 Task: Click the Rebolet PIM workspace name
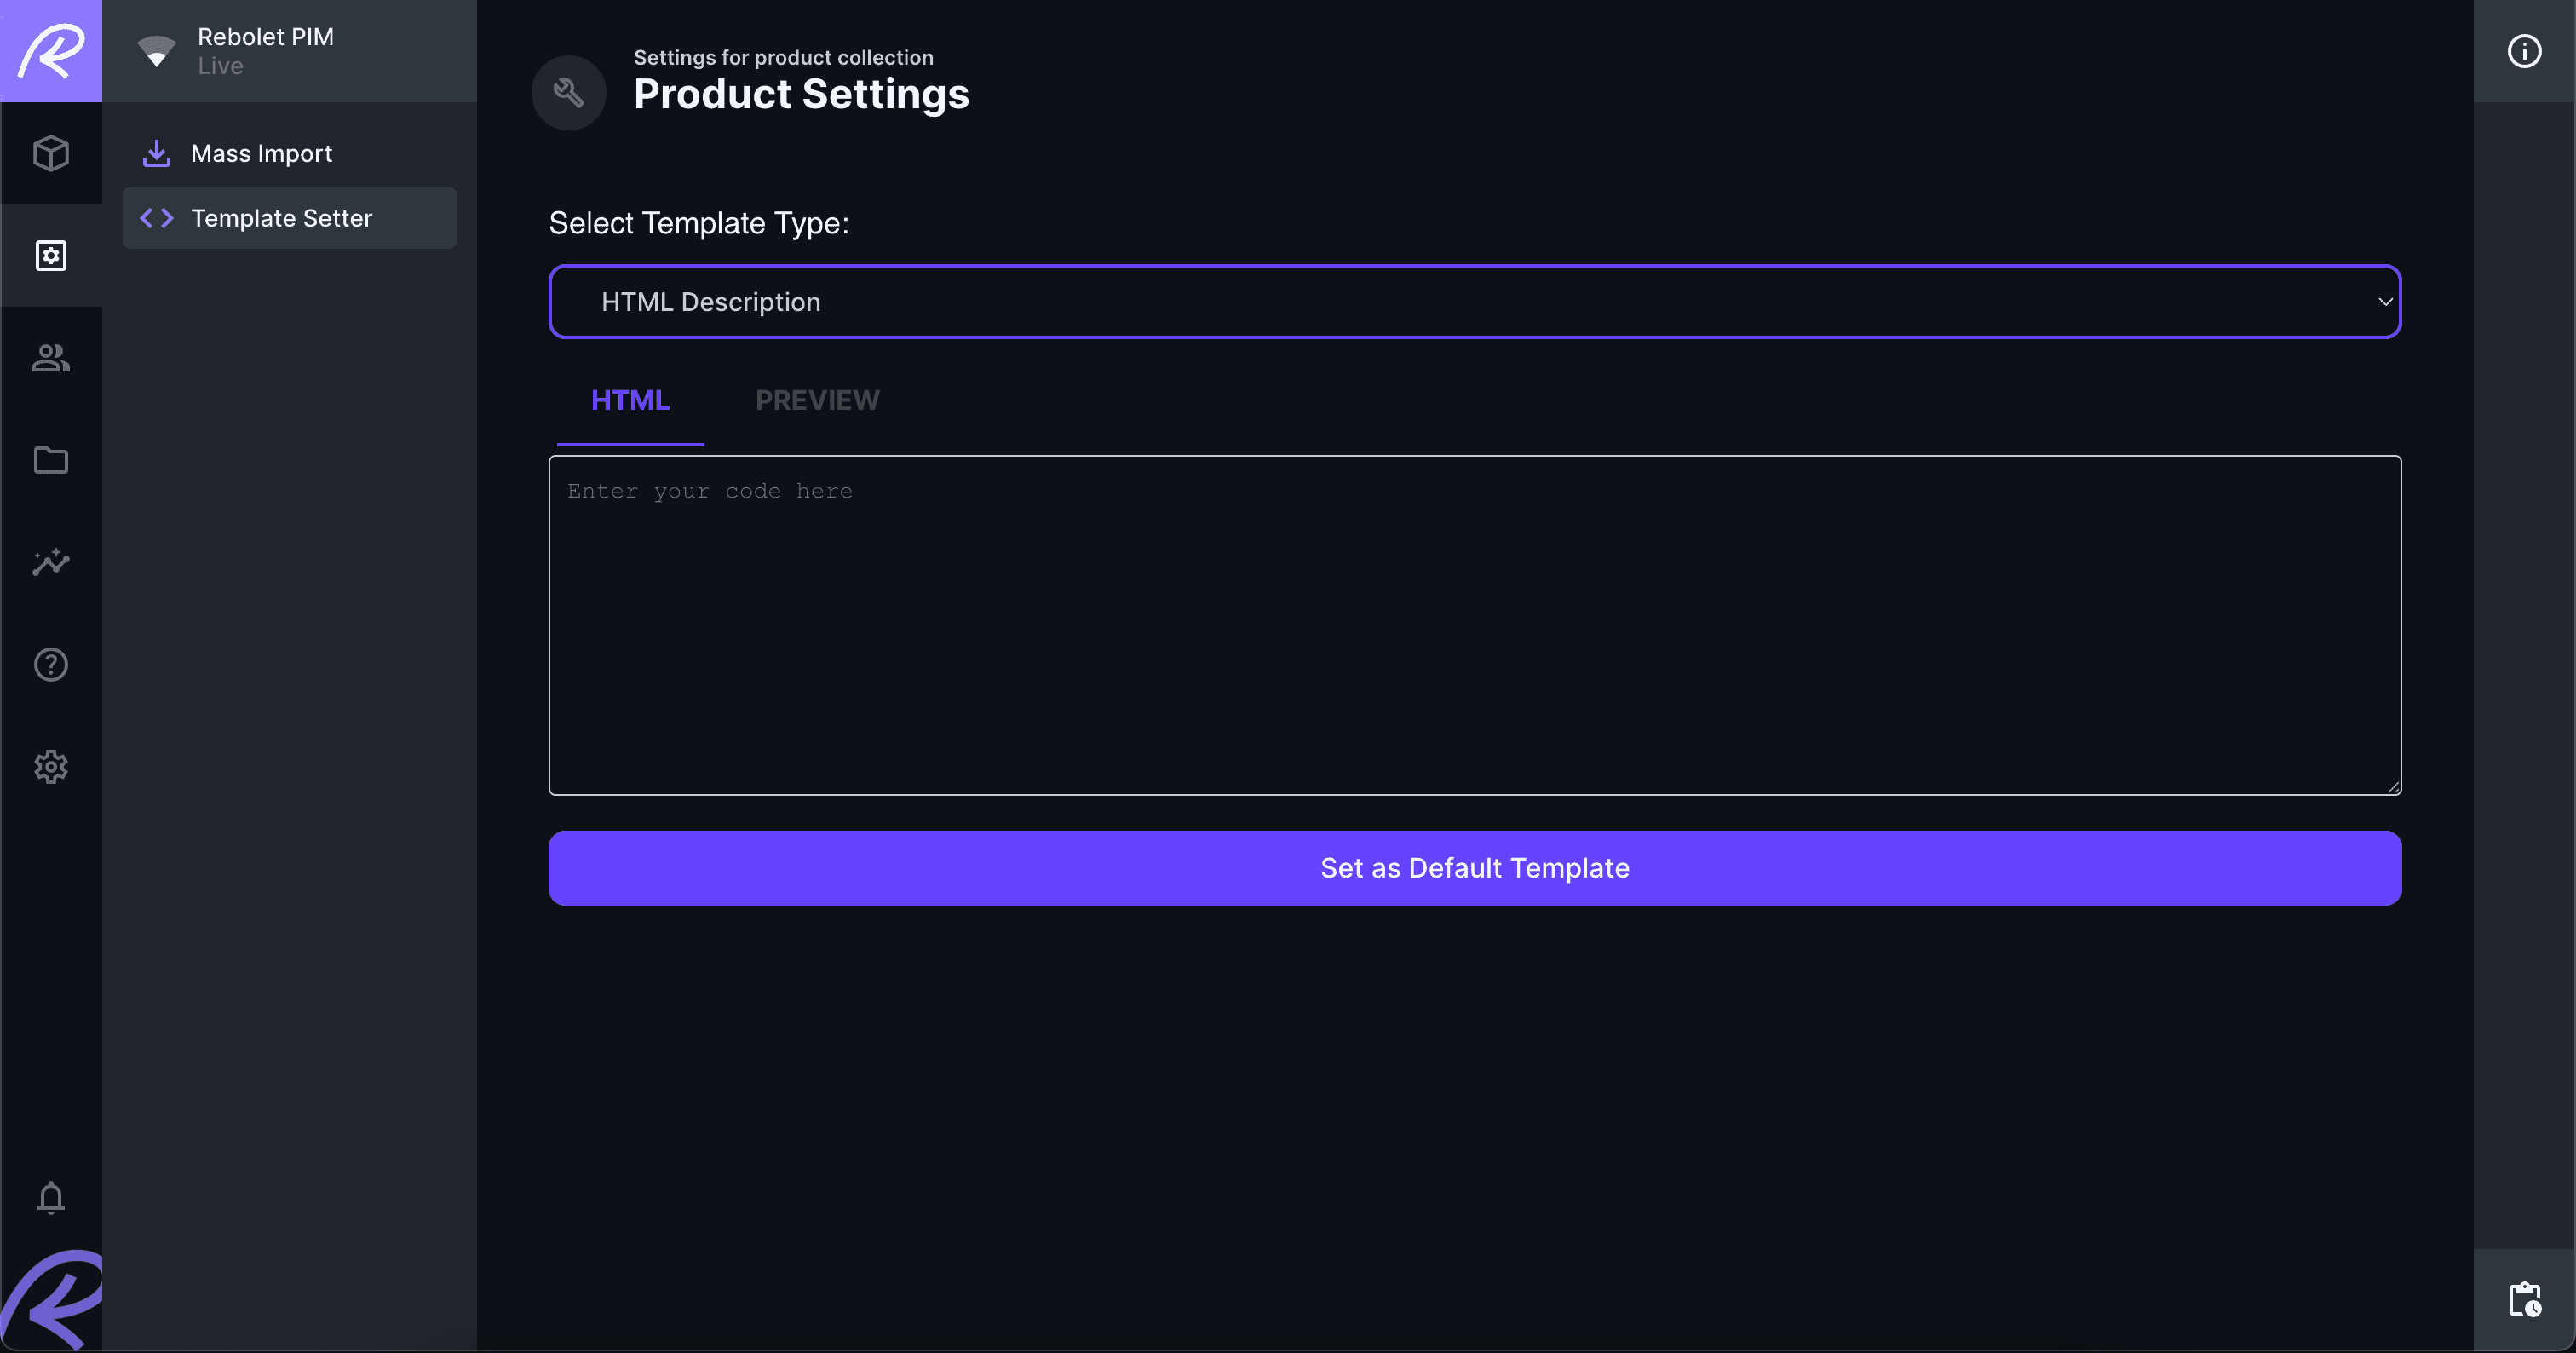click(x=265, y=36)
